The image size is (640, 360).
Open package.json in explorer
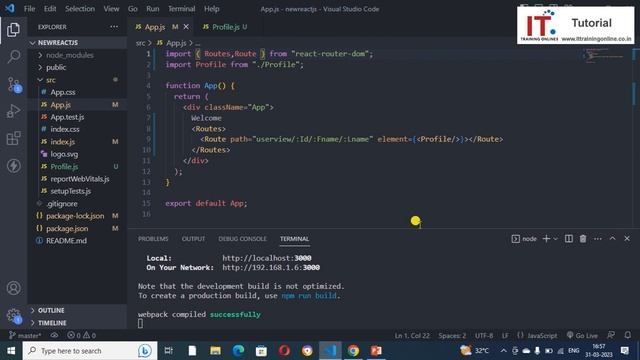[x=77, y=229]
